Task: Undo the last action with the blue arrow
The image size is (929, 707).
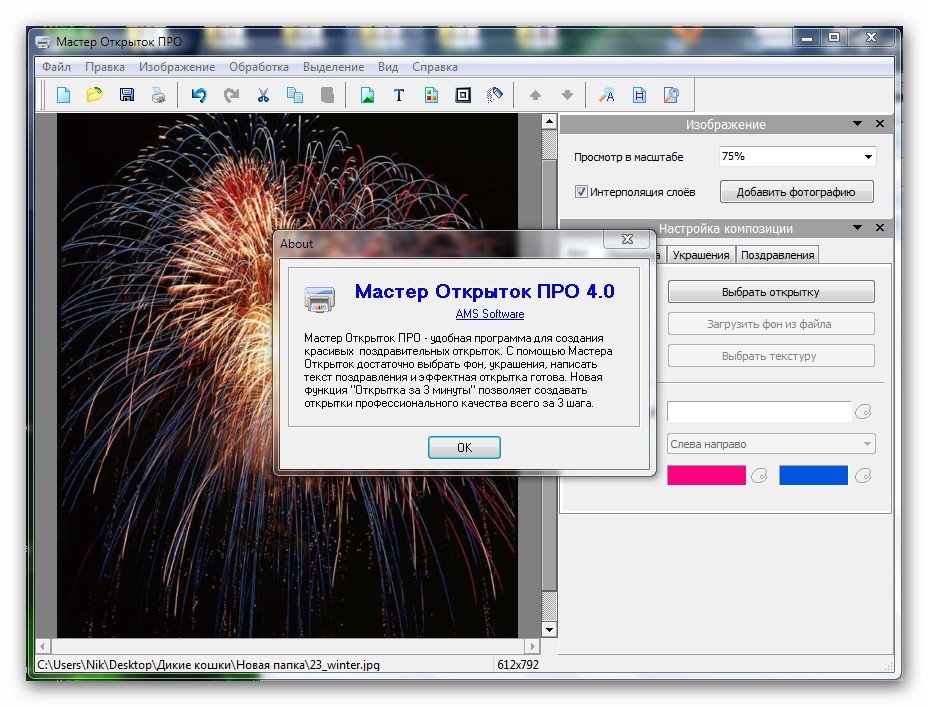Action: (x=198, y=96)
